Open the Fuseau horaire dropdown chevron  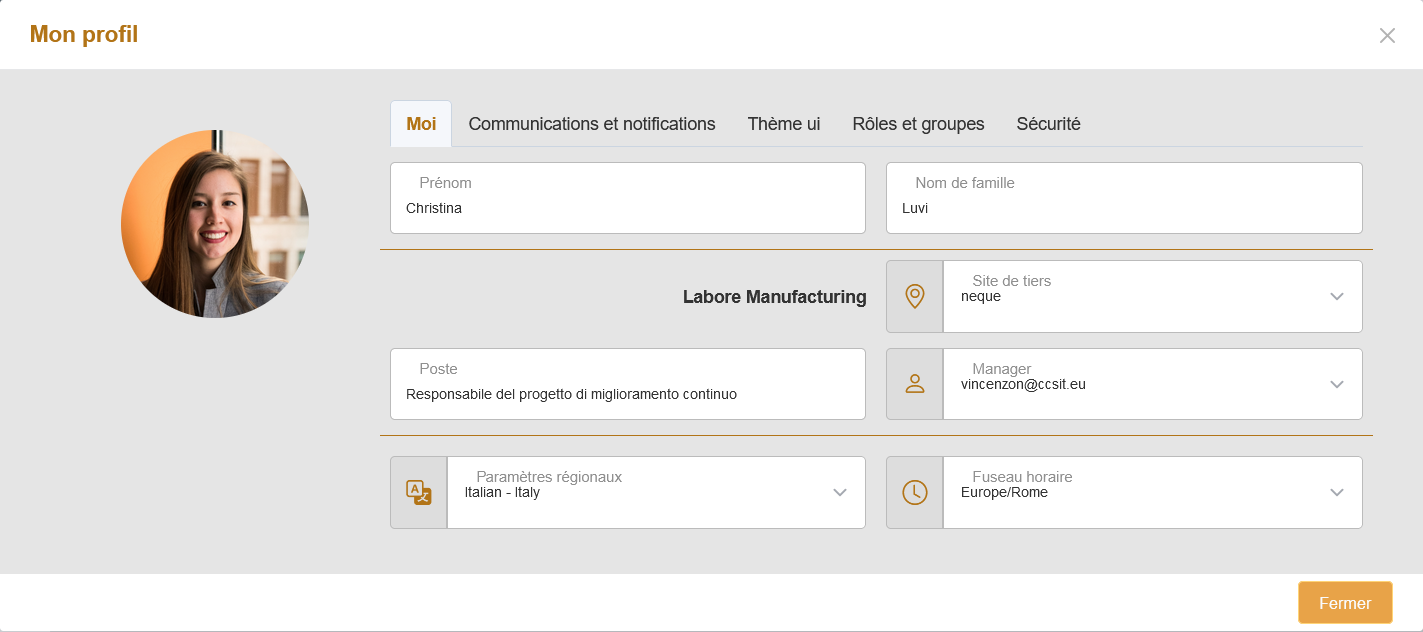coord(1337,492)
